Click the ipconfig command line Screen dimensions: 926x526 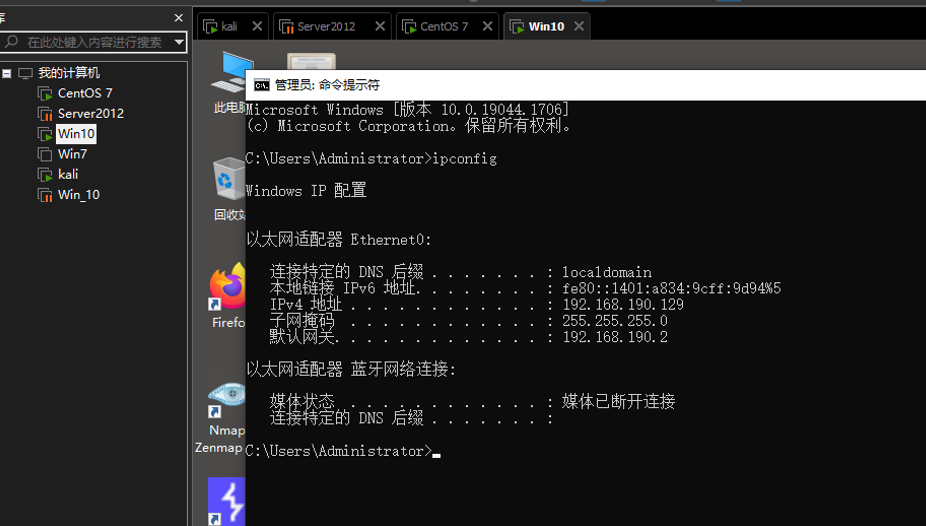click(371, 159)
